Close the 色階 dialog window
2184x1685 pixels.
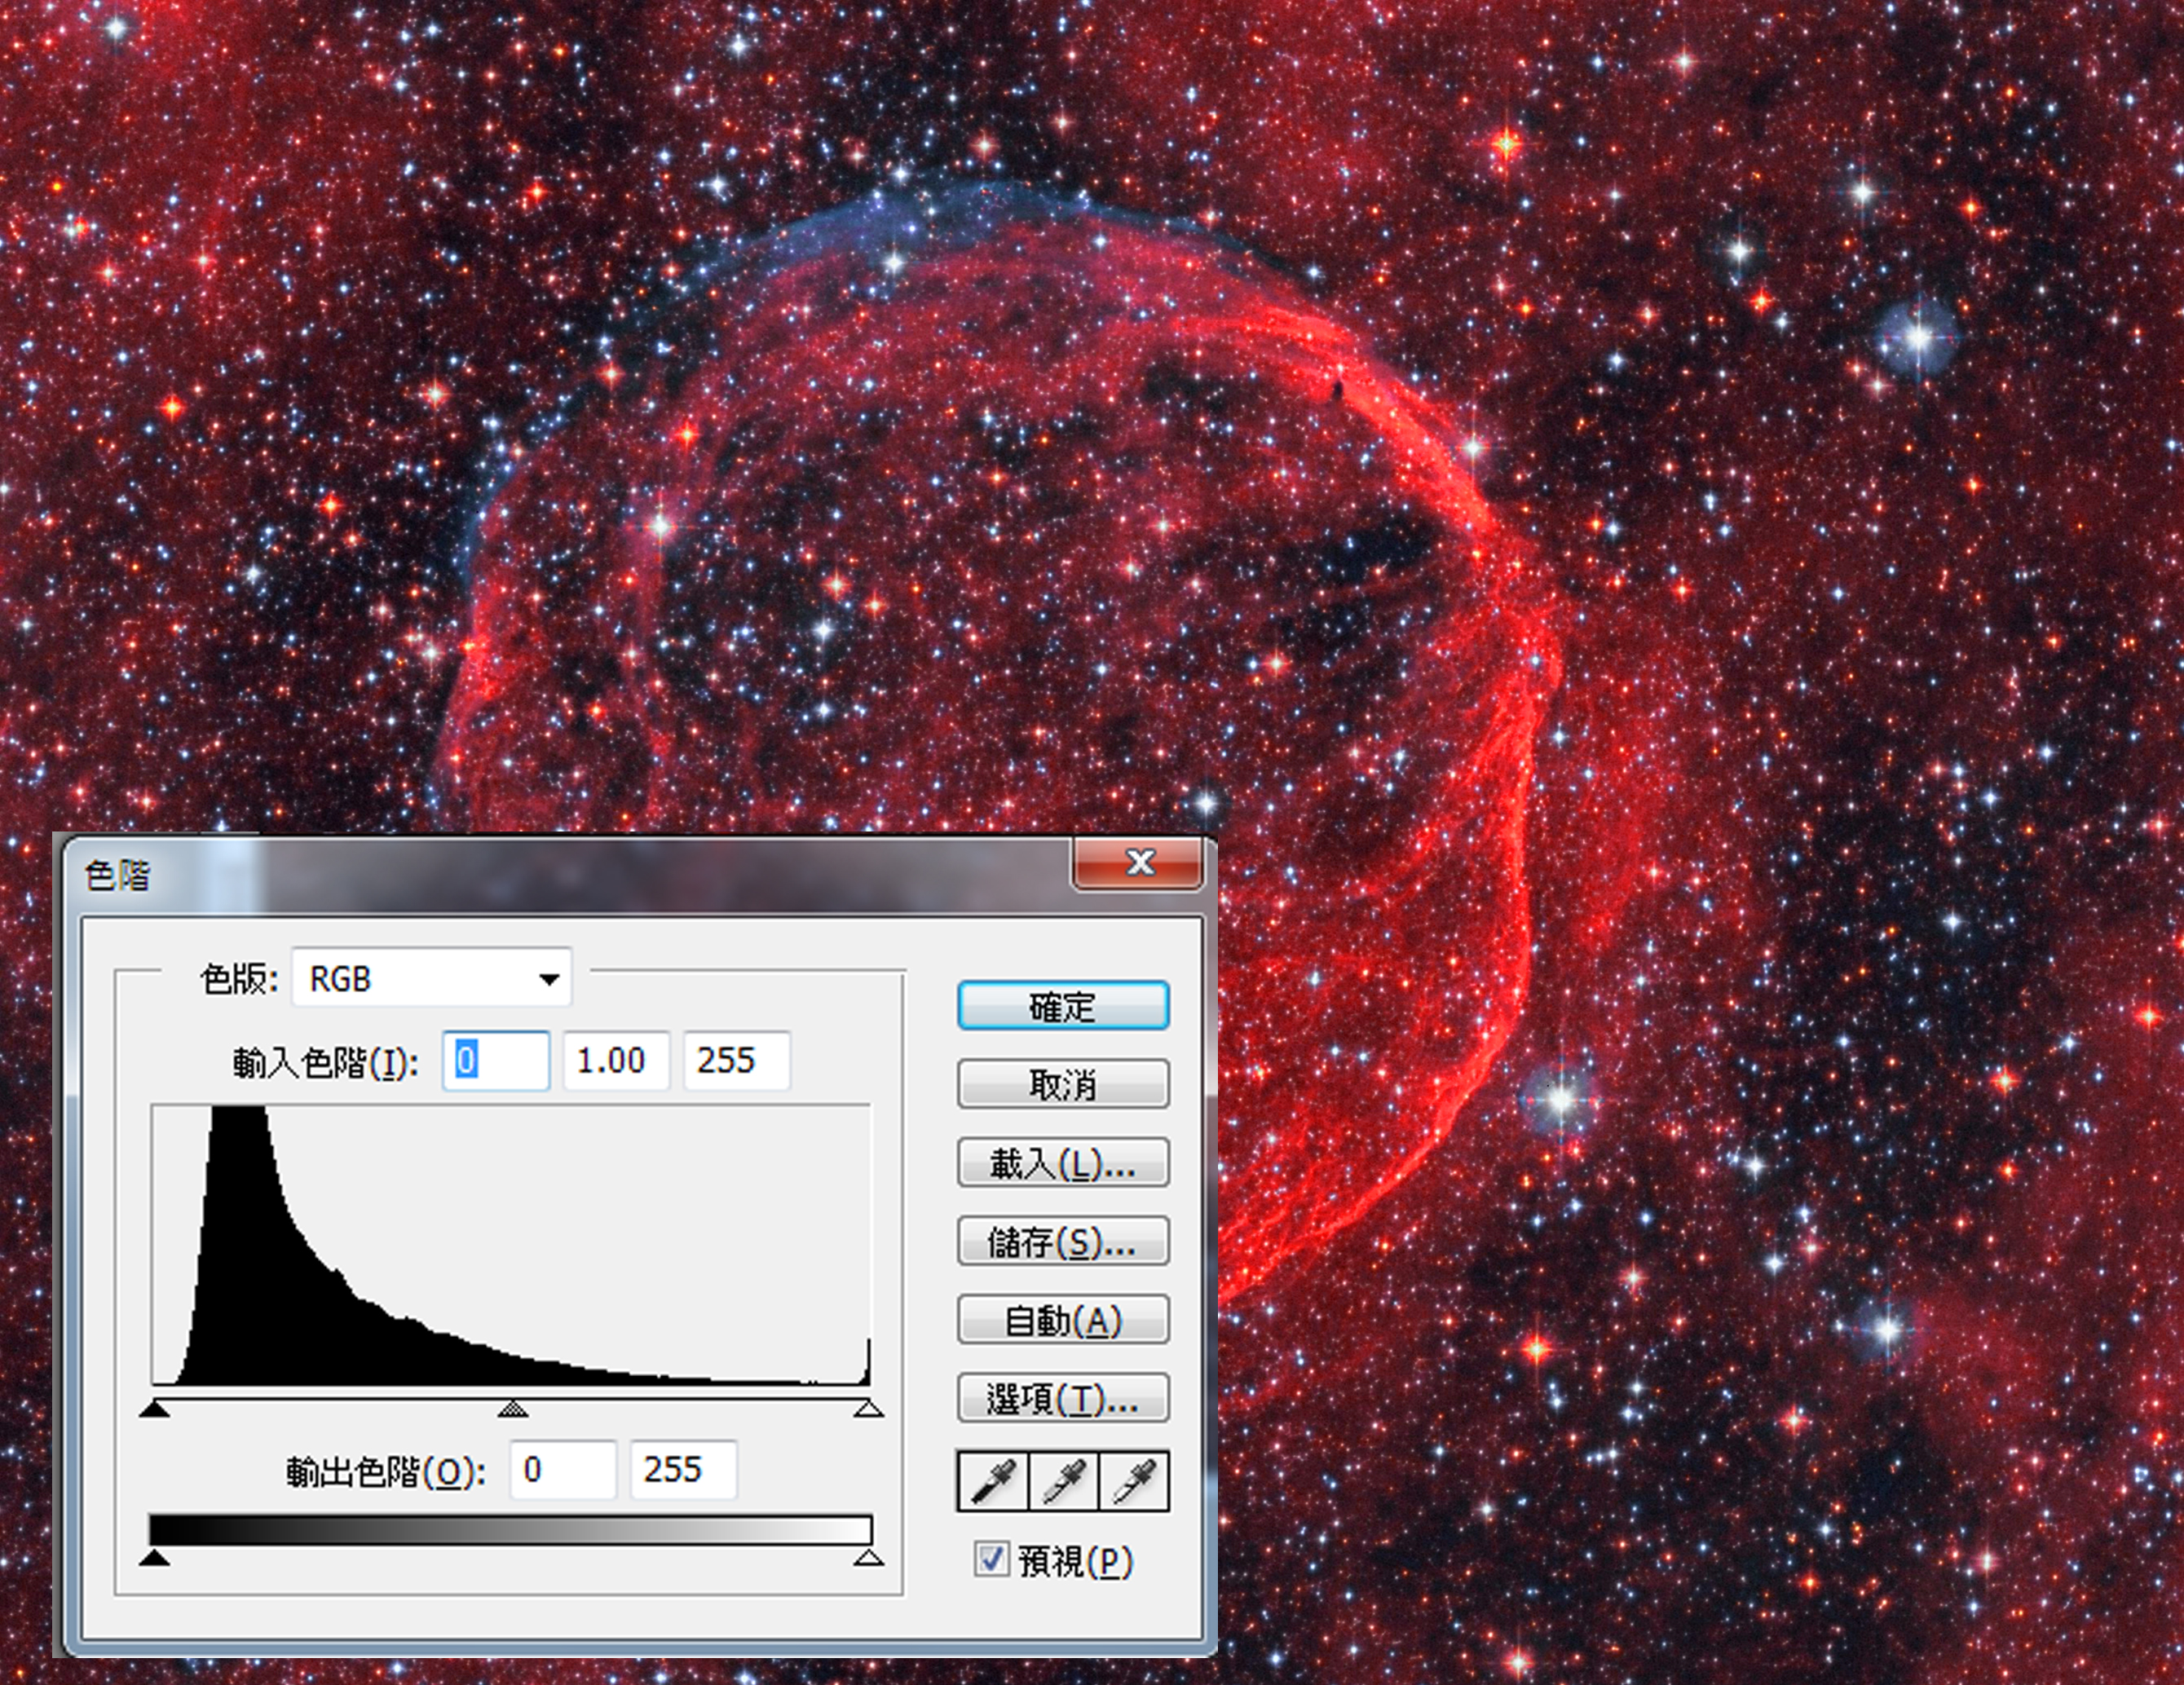pos(1138,863)
